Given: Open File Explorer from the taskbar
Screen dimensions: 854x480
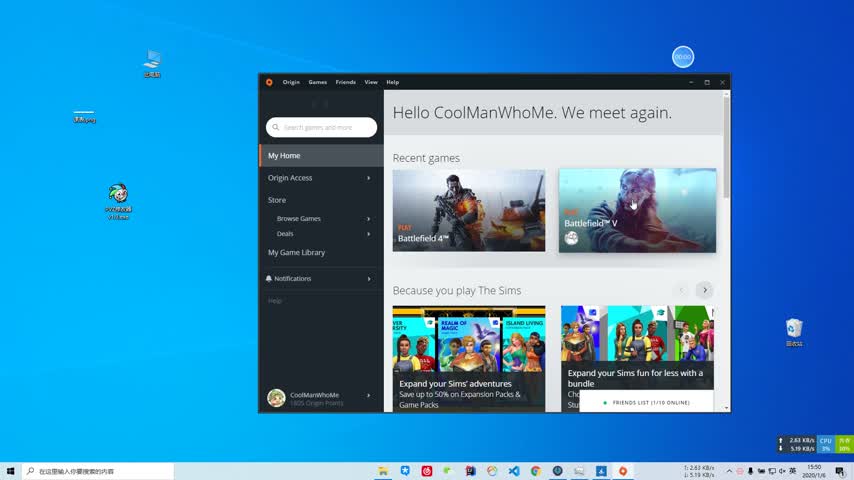Looking at the screenshot, I should pos(383,471).
